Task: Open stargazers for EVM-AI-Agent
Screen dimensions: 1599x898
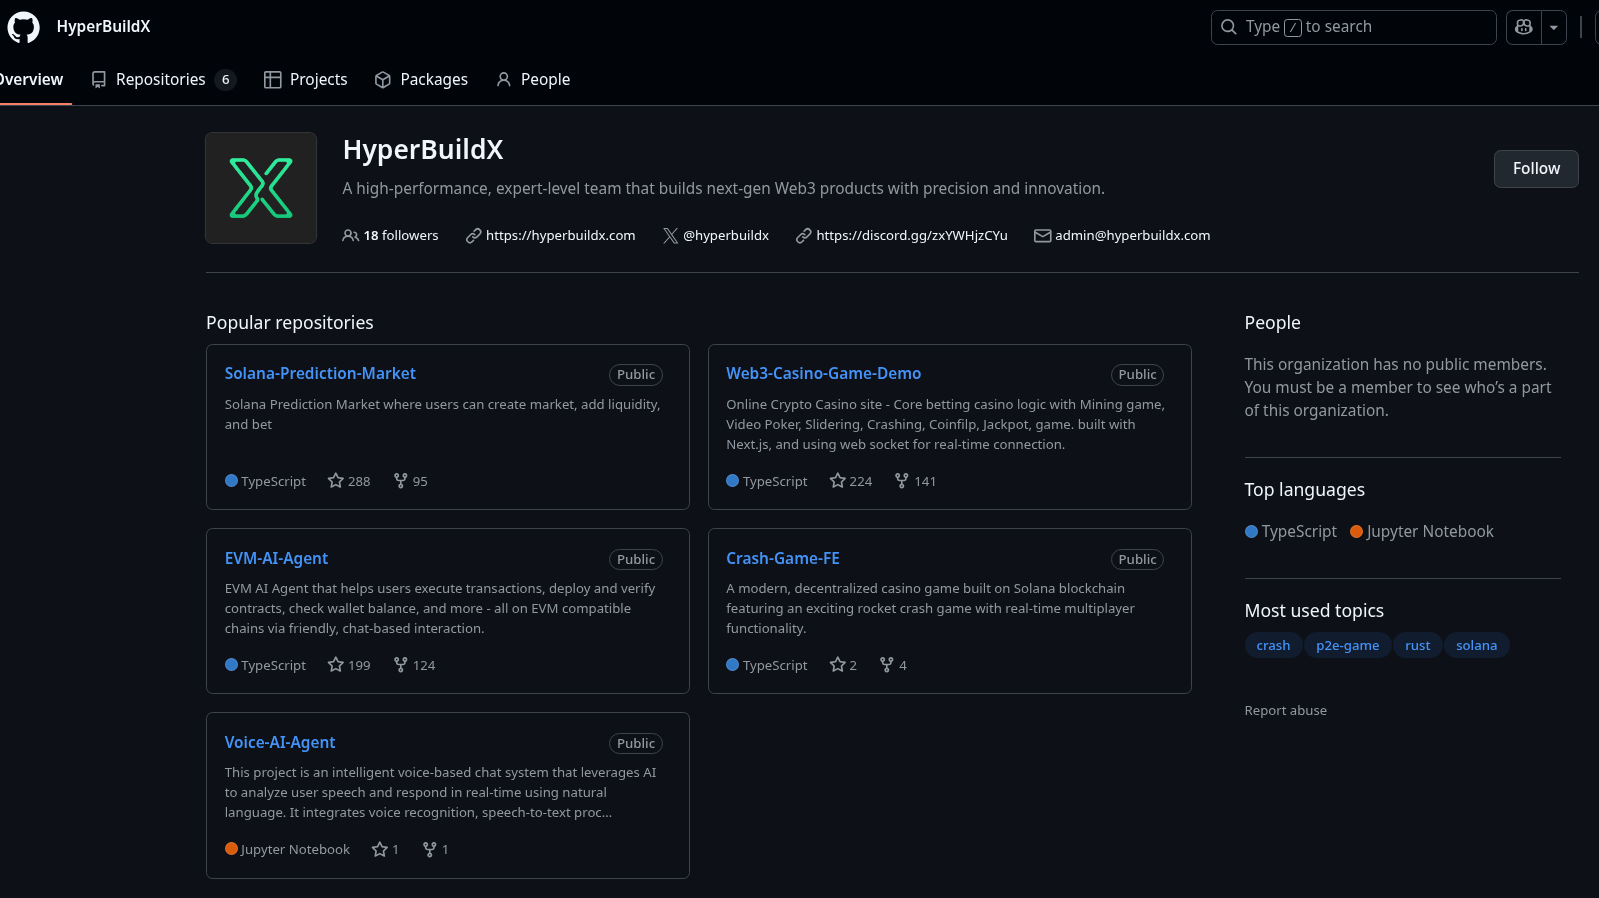Action: point(349,665)
